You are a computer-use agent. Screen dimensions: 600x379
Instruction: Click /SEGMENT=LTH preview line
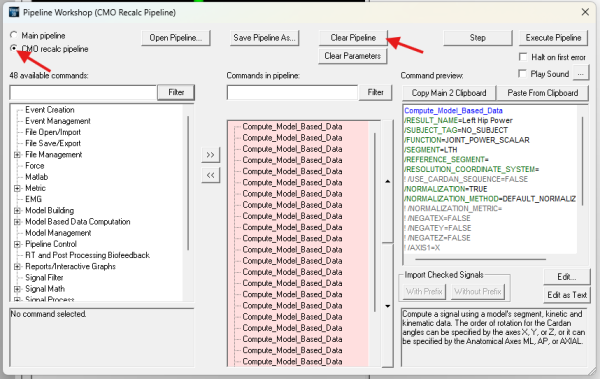431,150
